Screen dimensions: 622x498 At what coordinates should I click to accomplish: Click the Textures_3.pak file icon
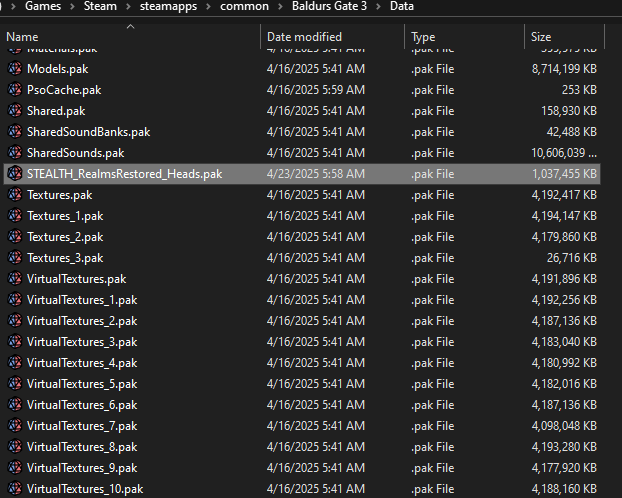tap(15, 258)
